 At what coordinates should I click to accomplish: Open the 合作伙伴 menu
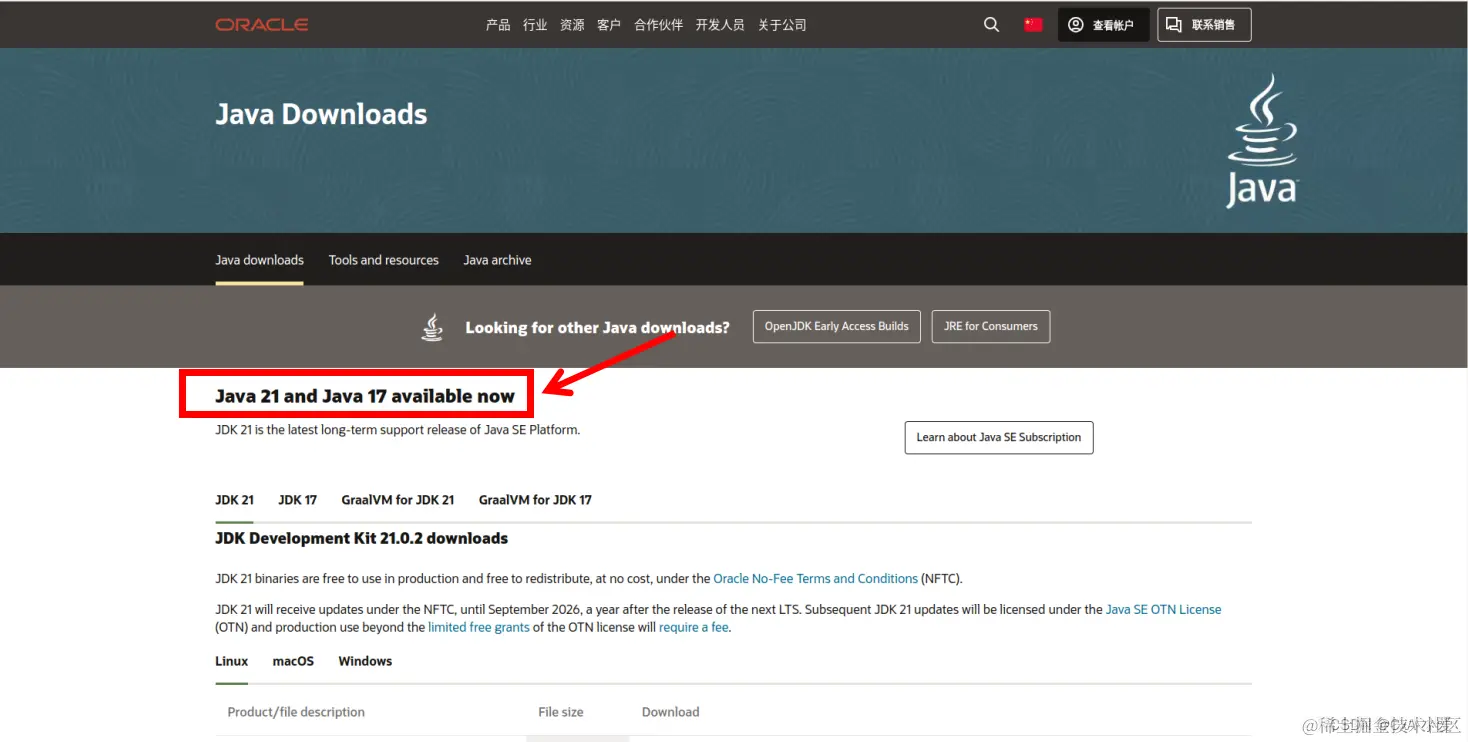tap(658, 25)
